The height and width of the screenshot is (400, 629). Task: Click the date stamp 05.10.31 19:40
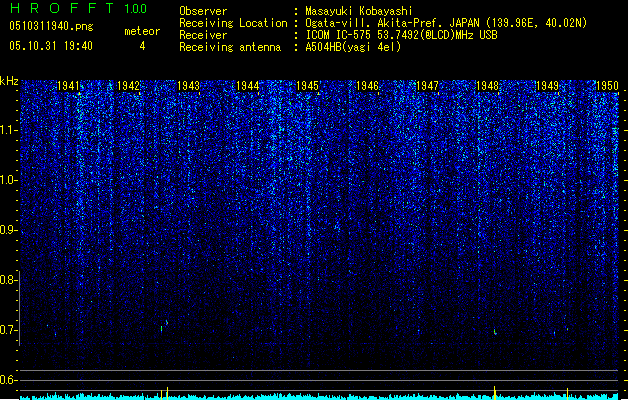51,46
